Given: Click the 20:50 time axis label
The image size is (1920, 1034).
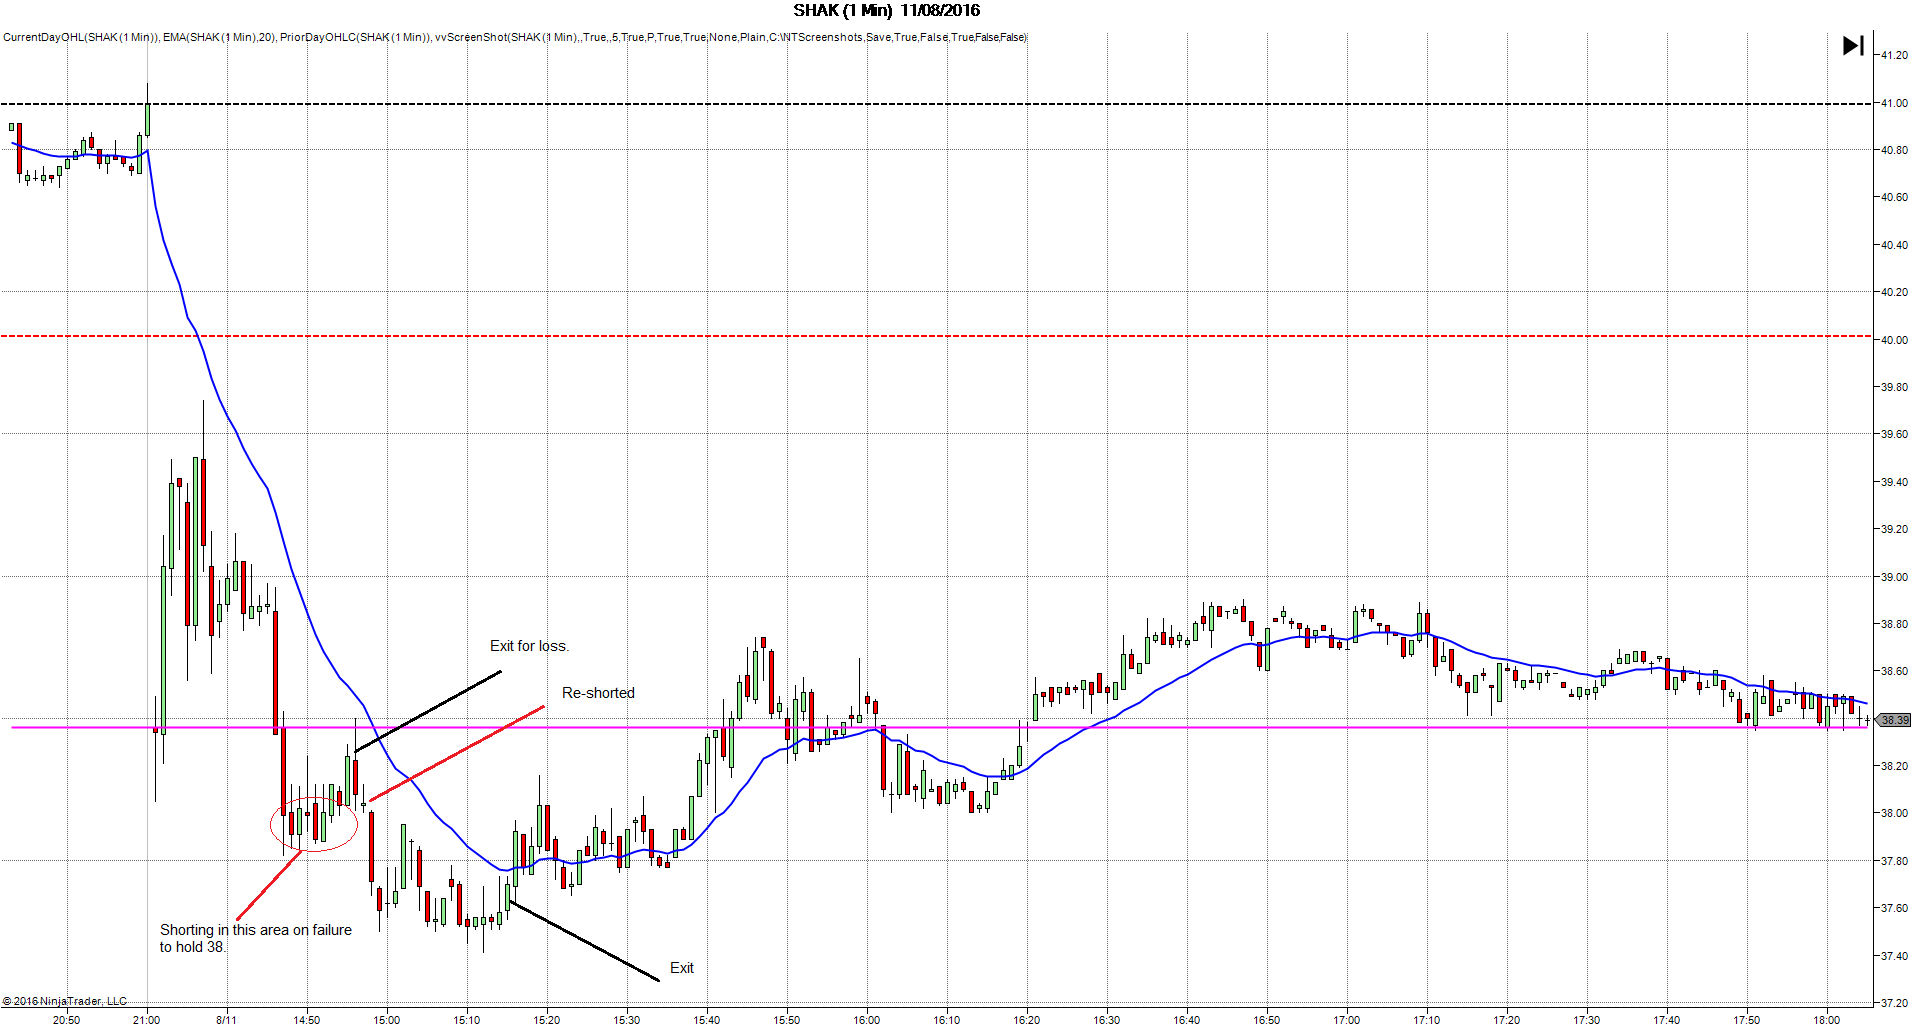Looking at the screenshot, I should [x=67, y=1020].
